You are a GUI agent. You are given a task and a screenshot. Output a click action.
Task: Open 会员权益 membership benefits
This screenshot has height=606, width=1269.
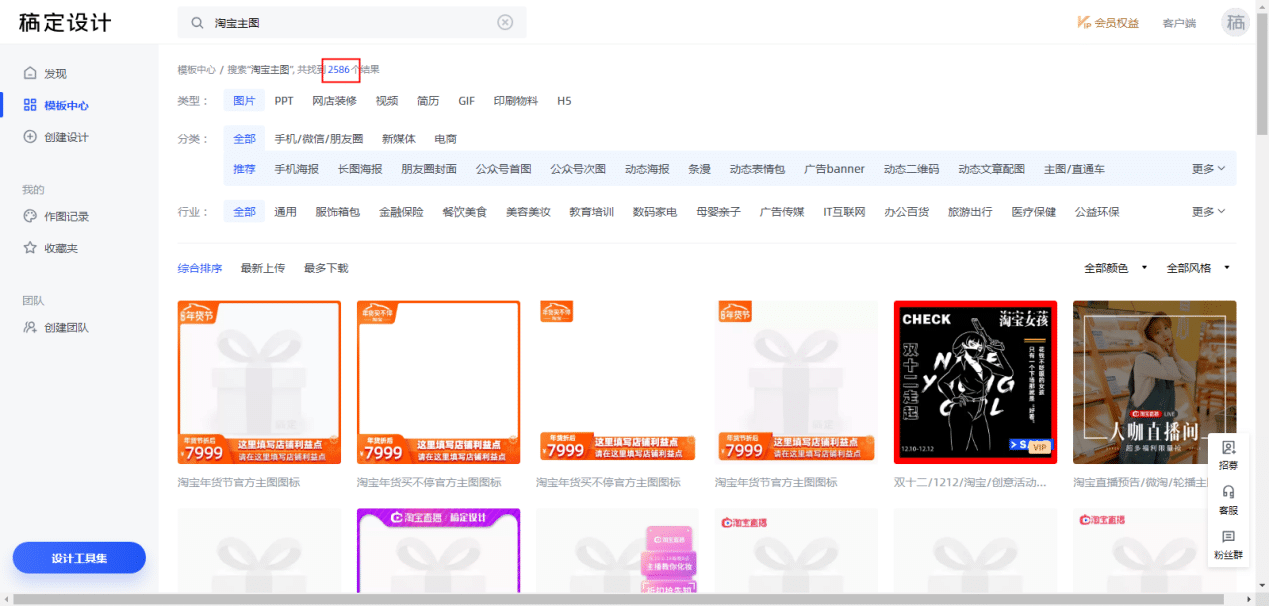click(1108, 22)
